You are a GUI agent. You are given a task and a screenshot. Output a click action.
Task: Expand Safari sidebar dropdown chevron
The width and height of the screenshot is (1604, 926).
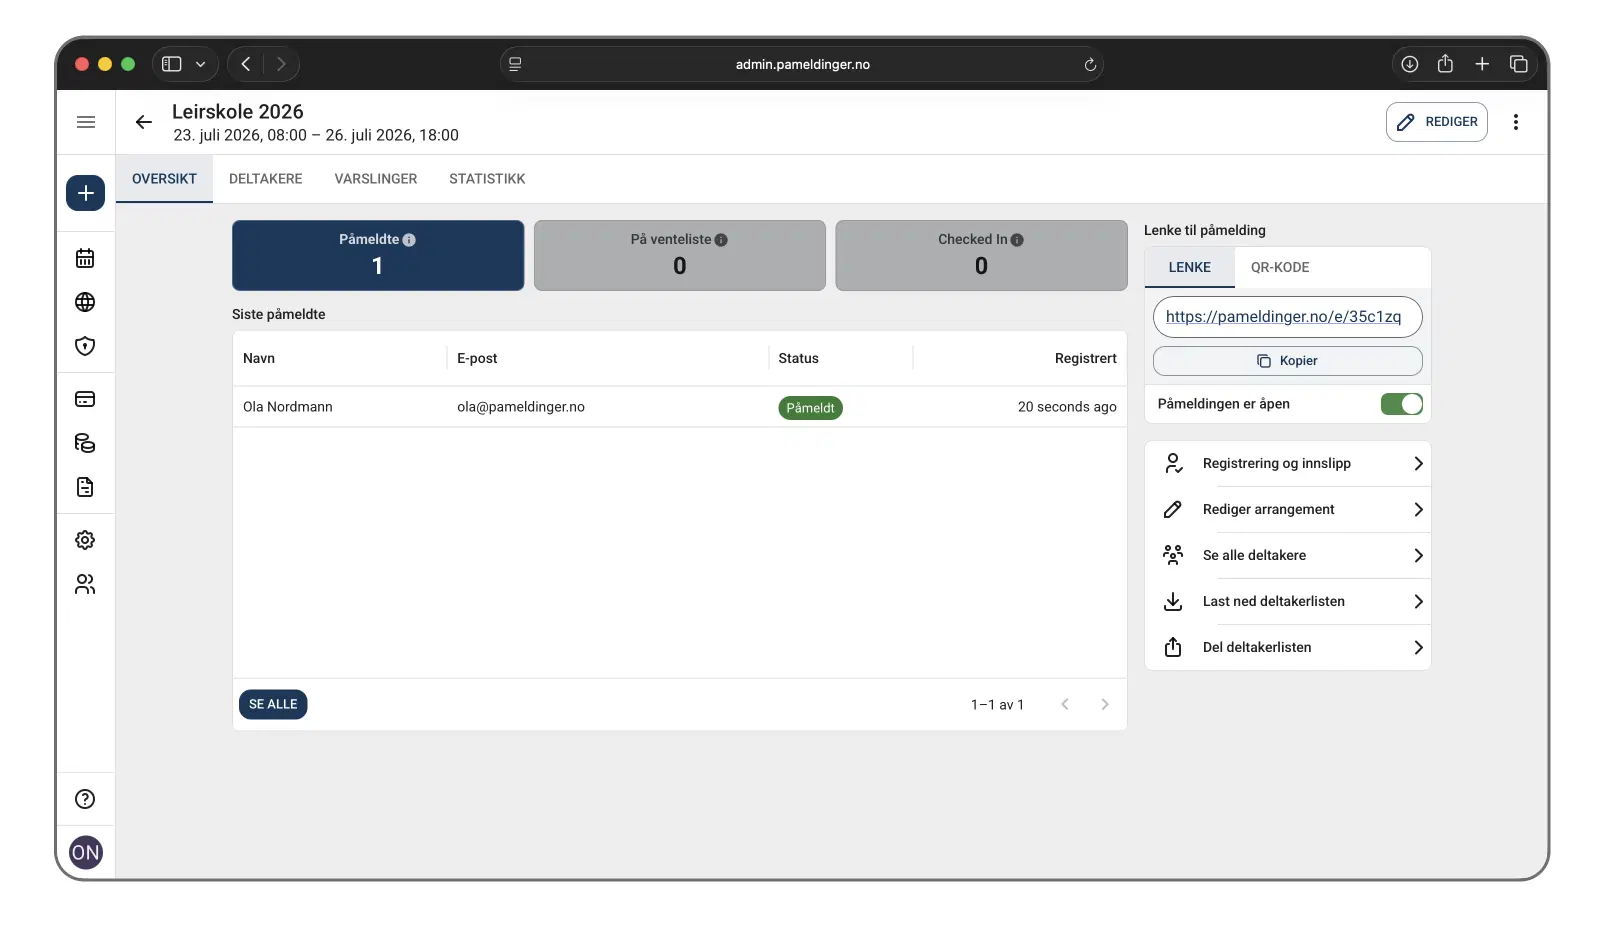coord(201,64)
